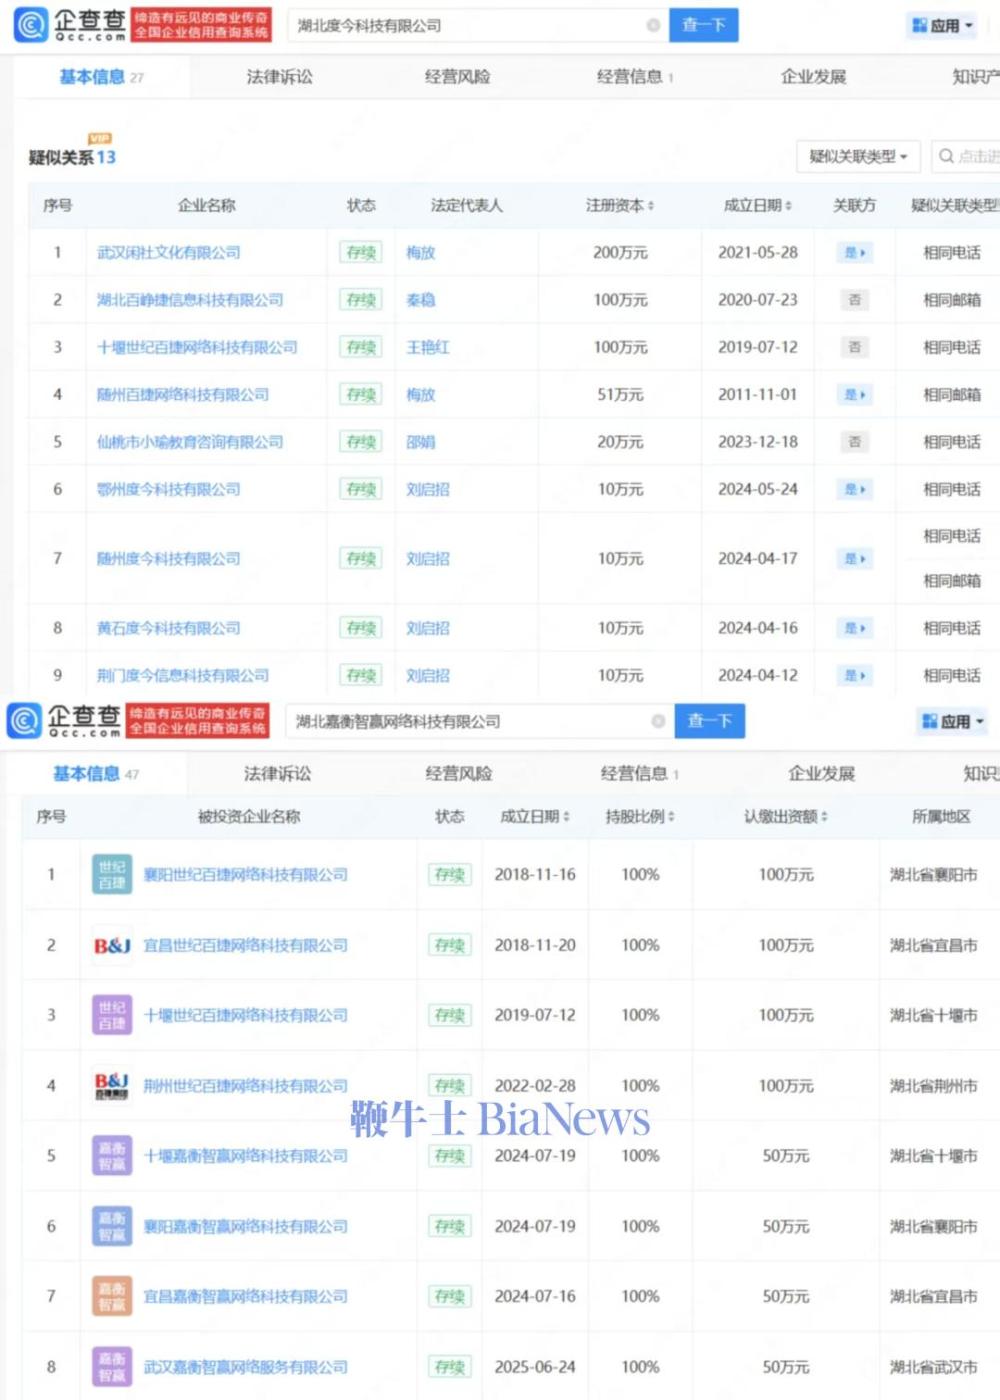
Task: Click the 点击进 search field beside 疑似关联类型
Action: [966, 156]
